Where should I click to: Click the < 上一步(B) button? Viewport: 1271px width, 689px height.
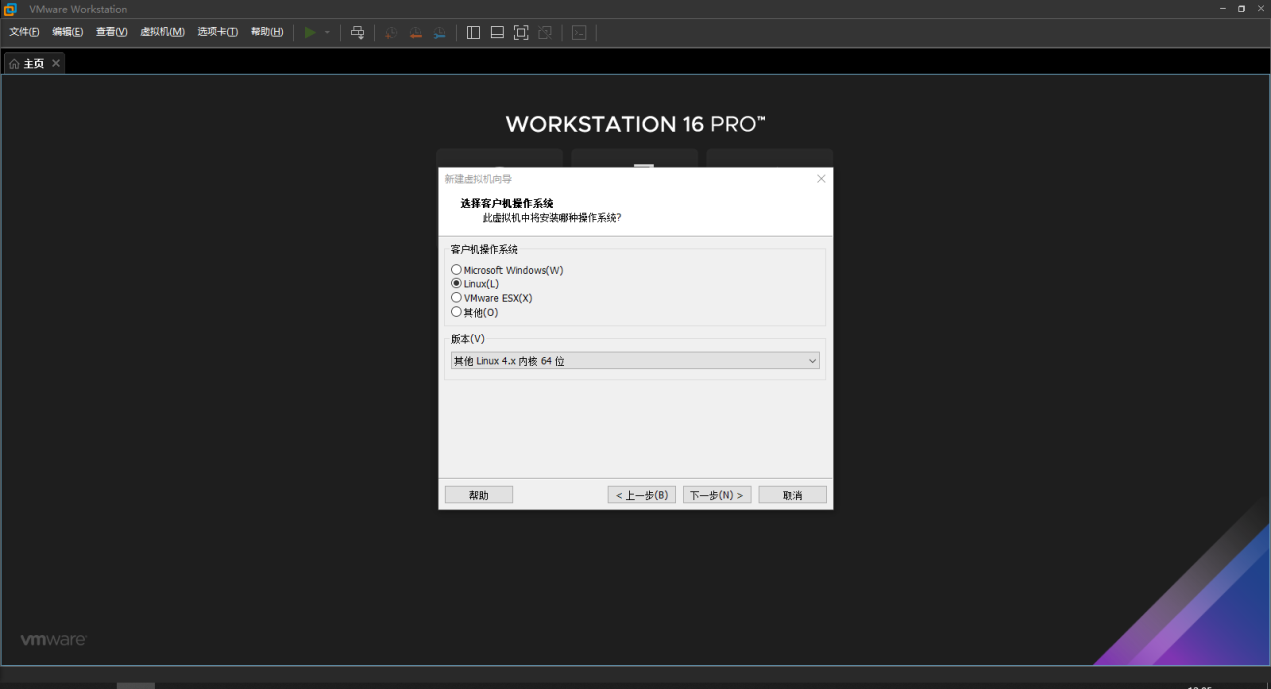642,495
